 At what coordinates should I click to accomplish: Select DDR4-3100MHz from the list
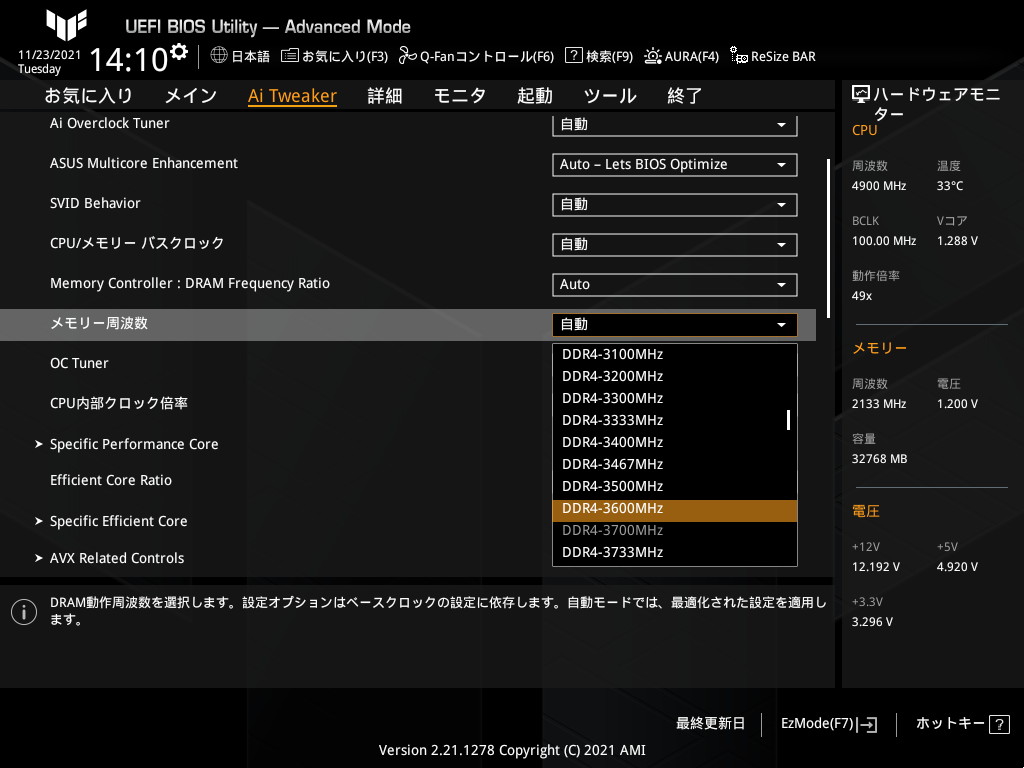675,354
